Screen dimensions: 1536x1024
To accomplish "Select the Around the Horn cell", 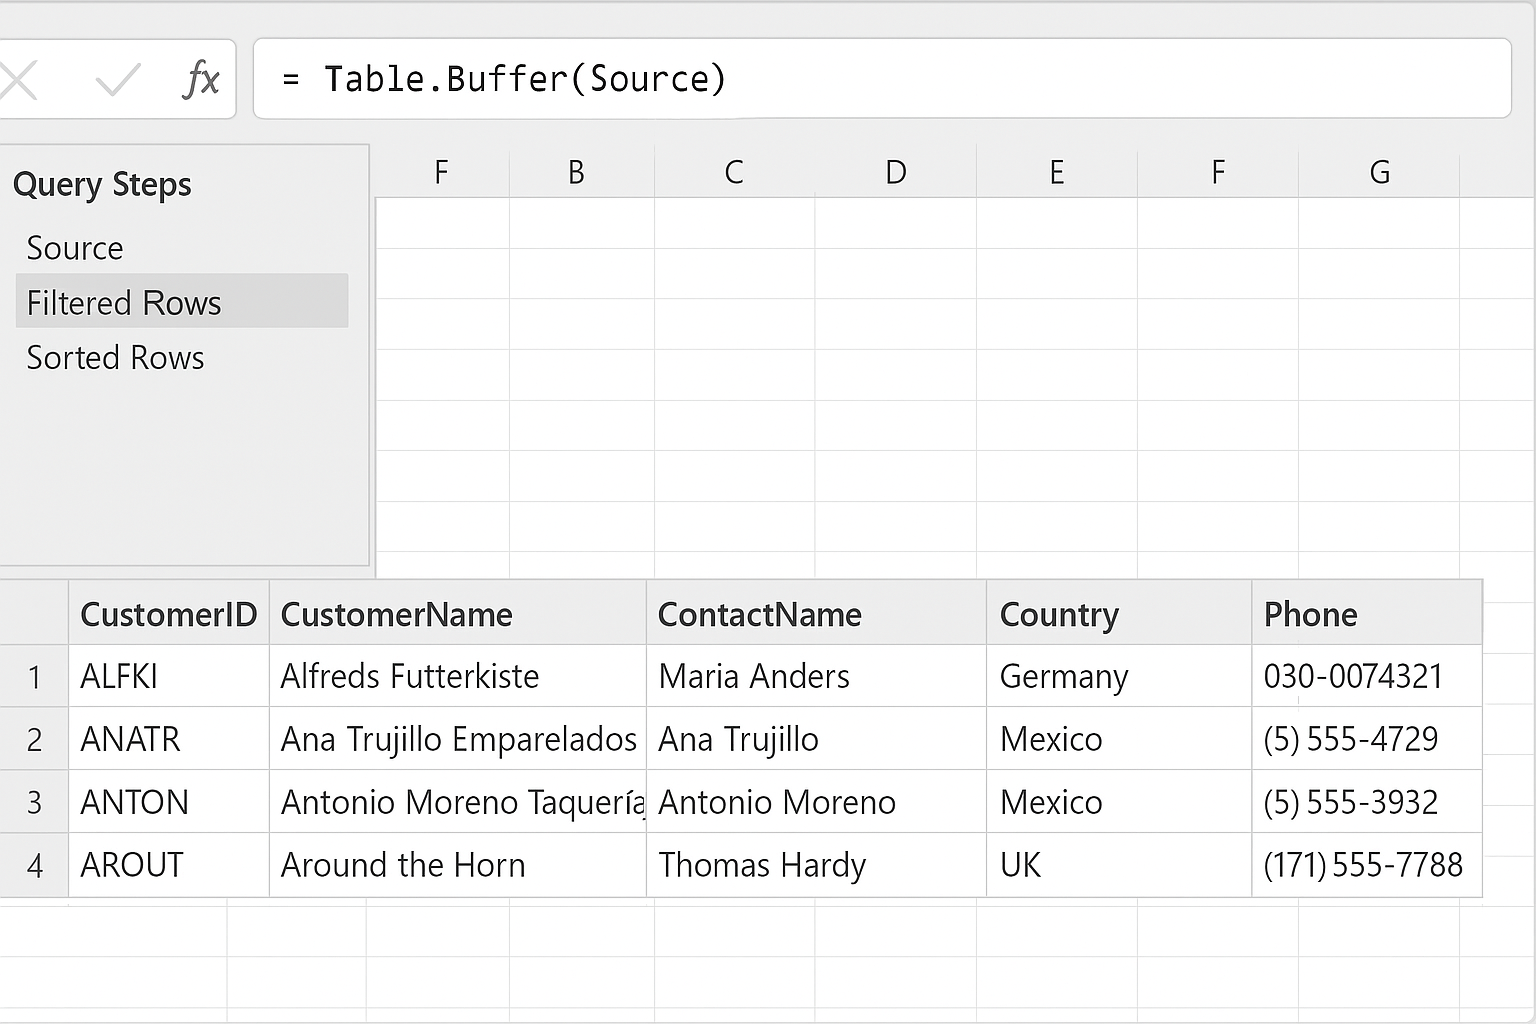I will [x=458, y=865].
